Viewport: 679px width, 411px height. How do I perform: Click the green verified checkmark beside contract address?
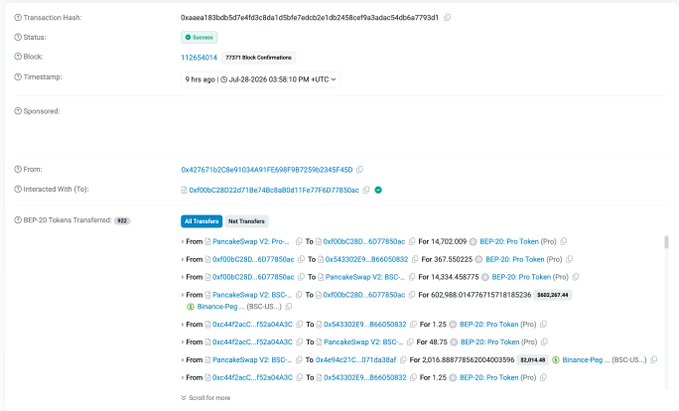[x=378, y=190]
